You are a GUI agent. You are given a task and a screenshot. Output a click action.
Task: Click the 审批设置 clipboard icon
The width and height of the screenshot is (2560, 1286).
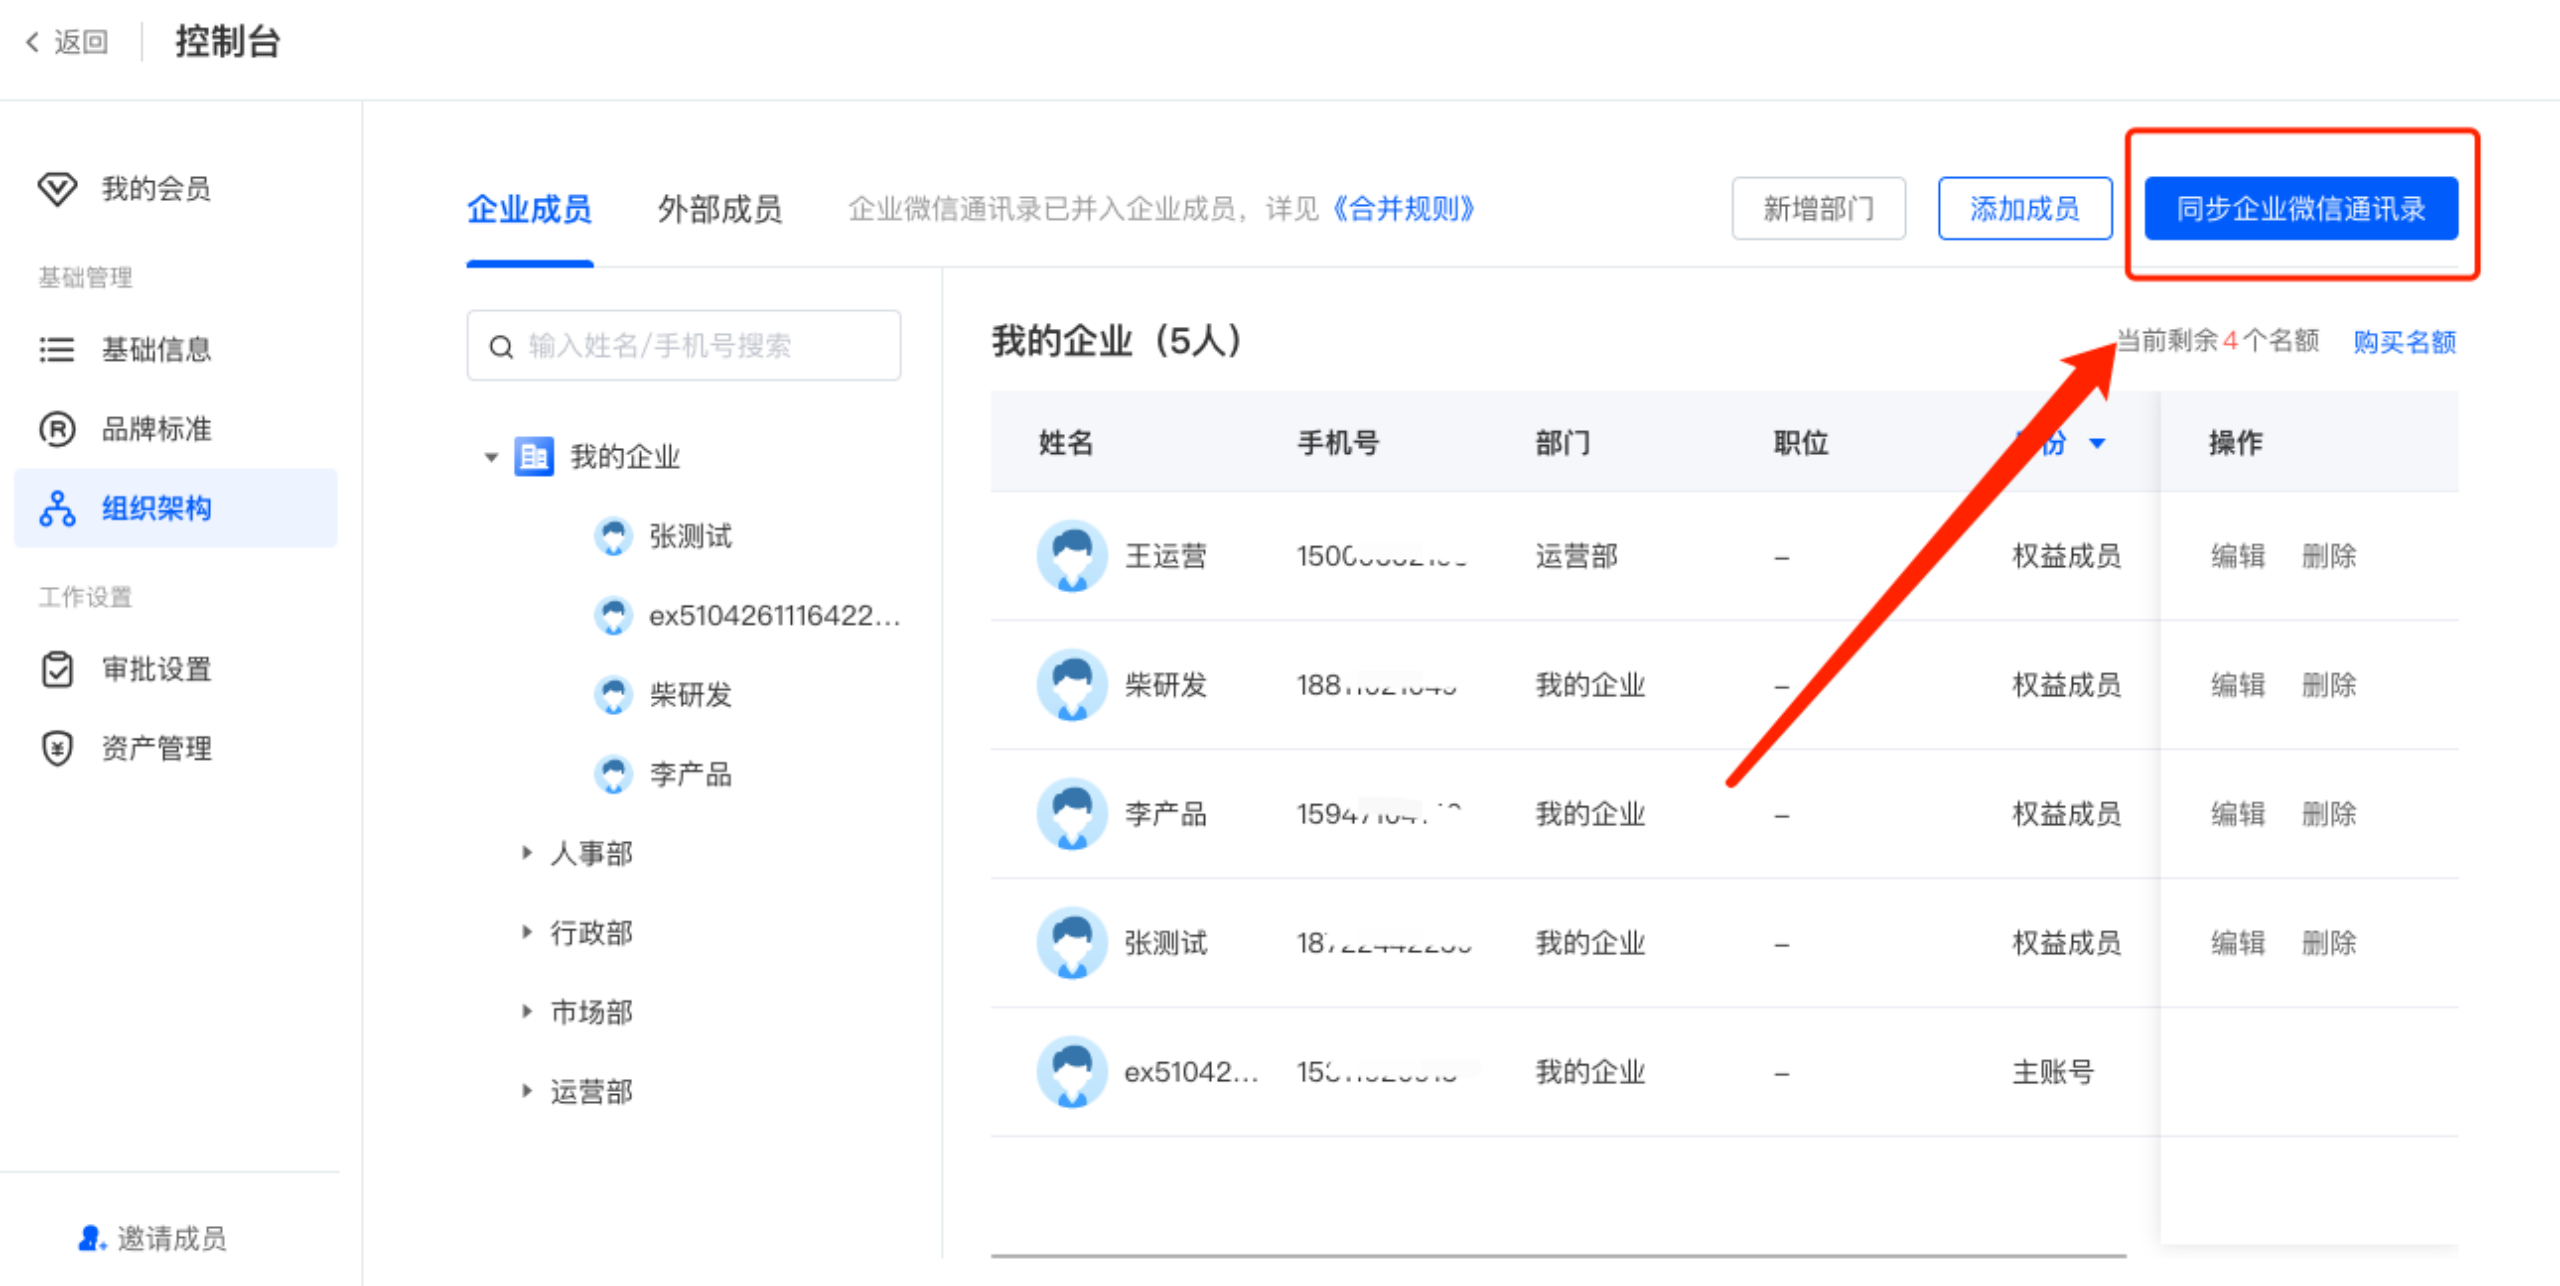pyautogui.click(x=57, y=669)
